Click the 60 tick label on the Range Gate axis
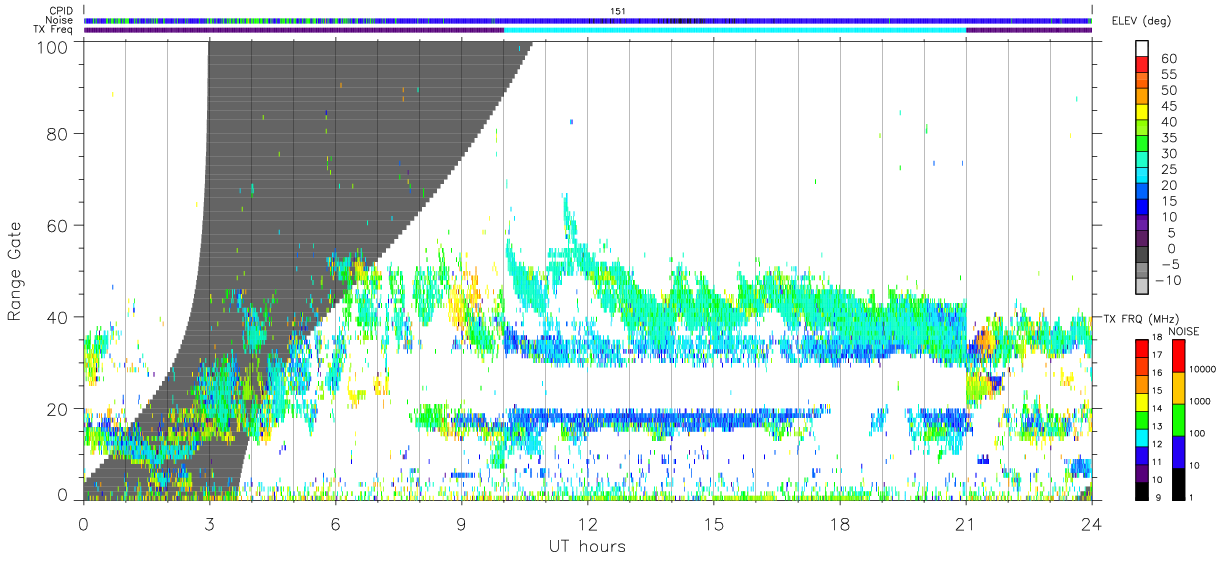The width and height of the screenshot is (1228, 567). (58, 225)
